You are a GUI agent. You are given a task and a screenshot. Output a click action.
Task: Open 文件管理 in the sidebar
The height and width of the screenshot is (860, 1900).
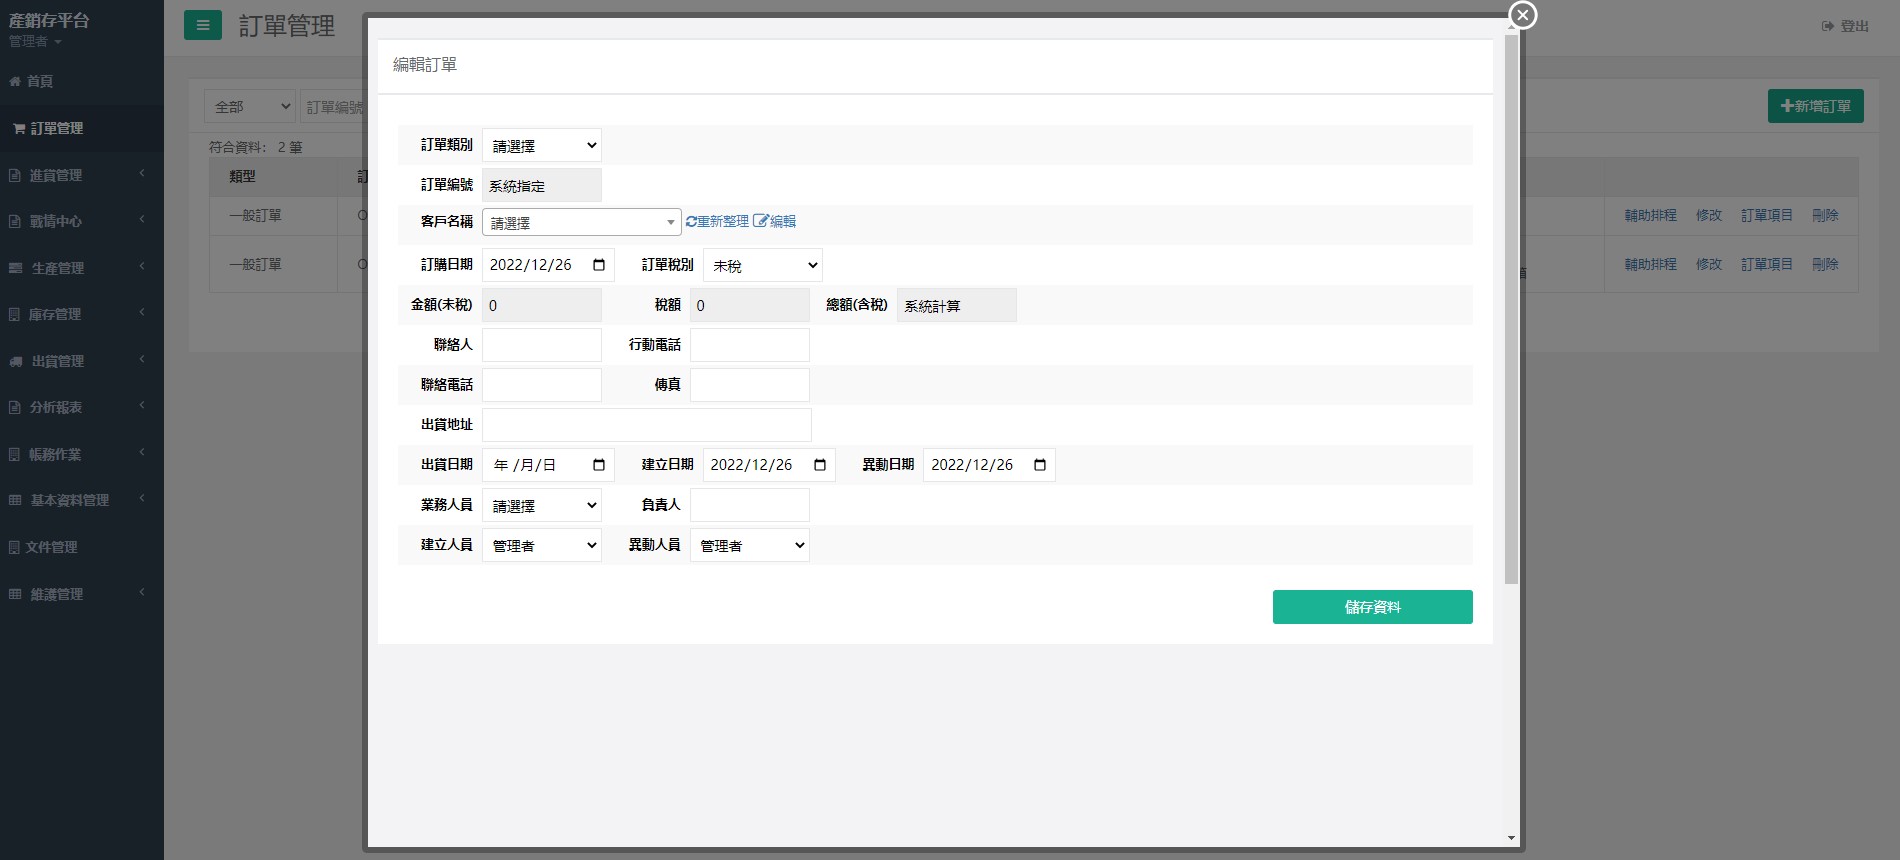[82, 547]
